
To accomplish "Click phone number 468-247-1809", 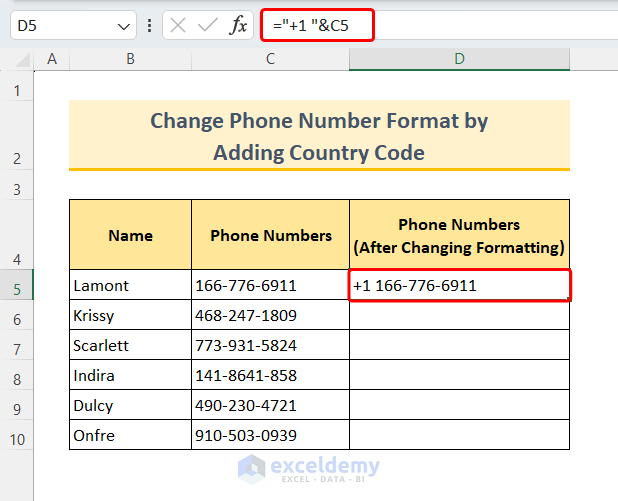I will click(x=270, y=315).
